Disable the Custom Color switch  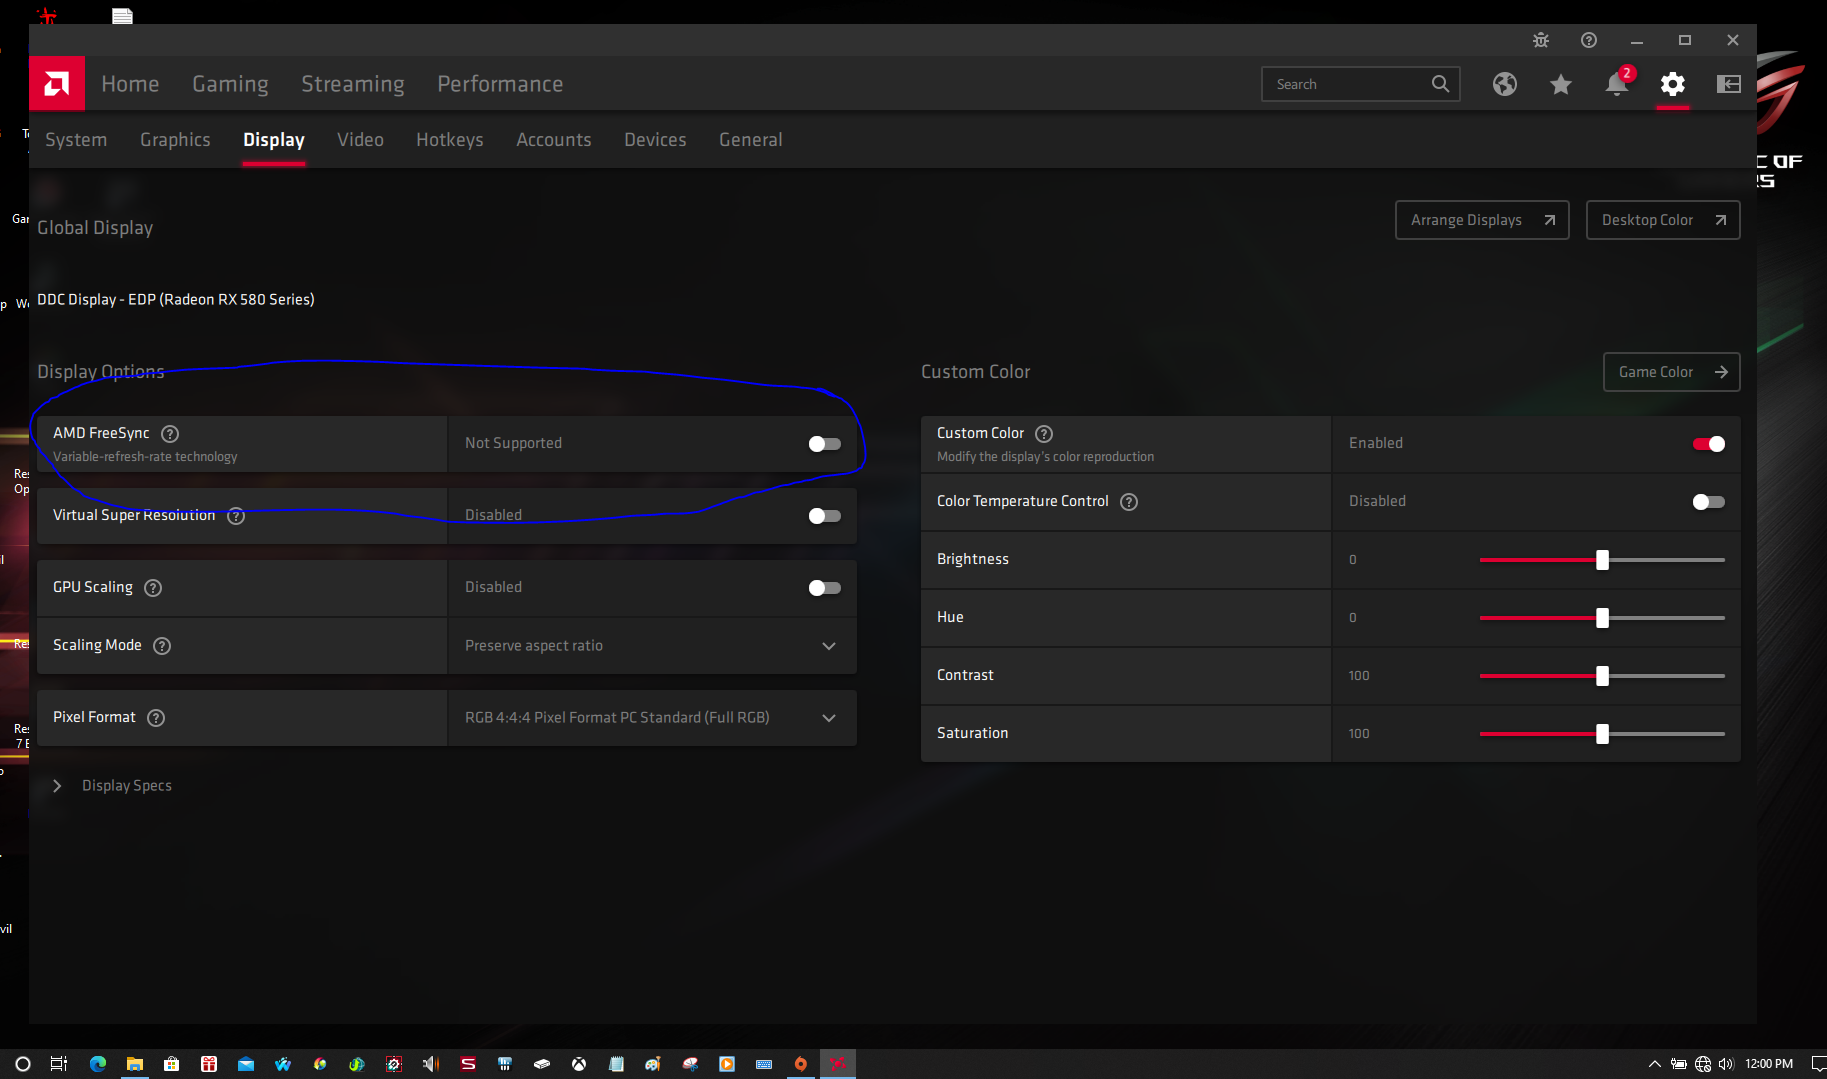[x=1709, y=444]
